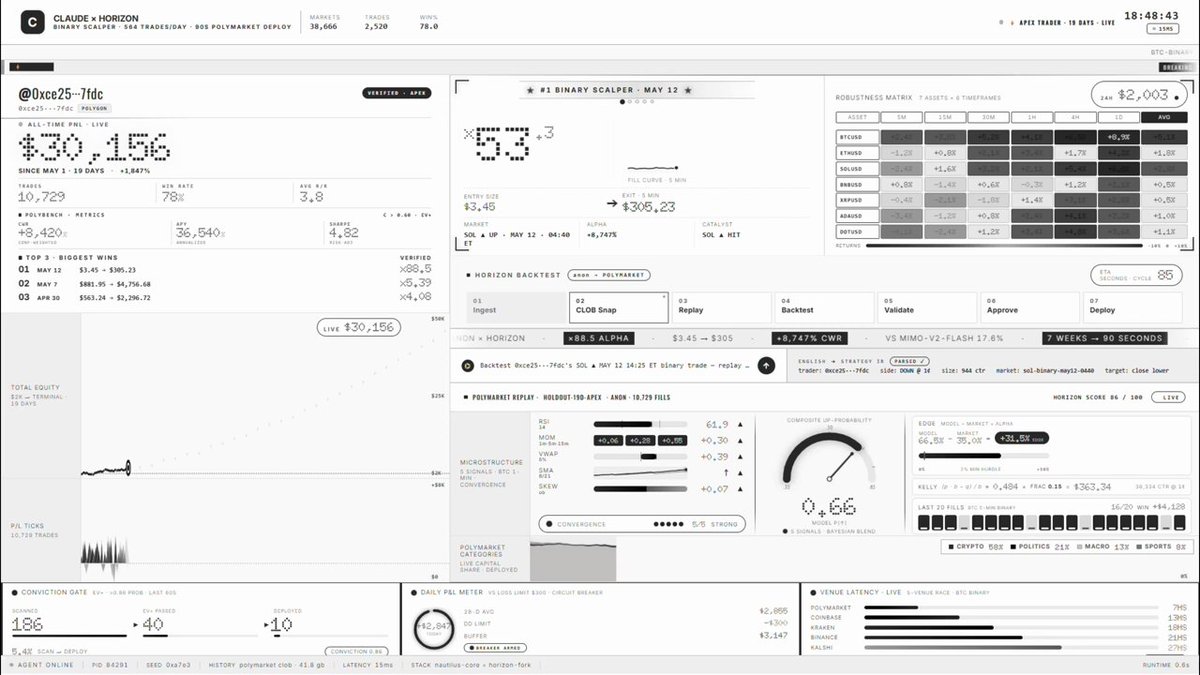1200x675 pixels.
Task: Click the PARSED ✓ status pill
Action: (x=908, y=360)
